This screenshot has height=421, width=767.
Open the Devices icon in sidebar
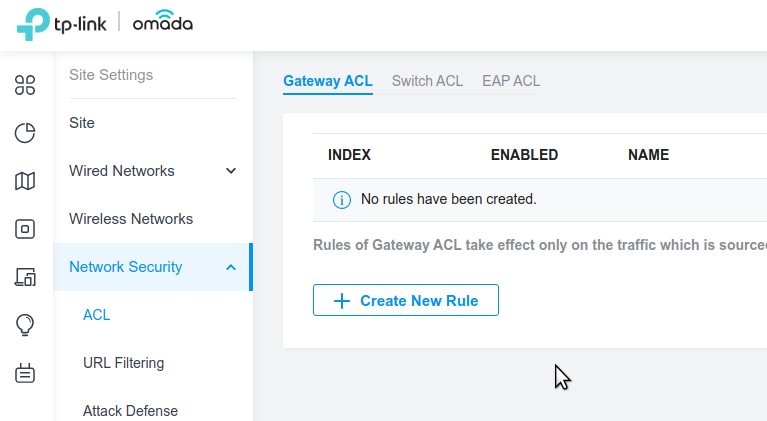25,229
